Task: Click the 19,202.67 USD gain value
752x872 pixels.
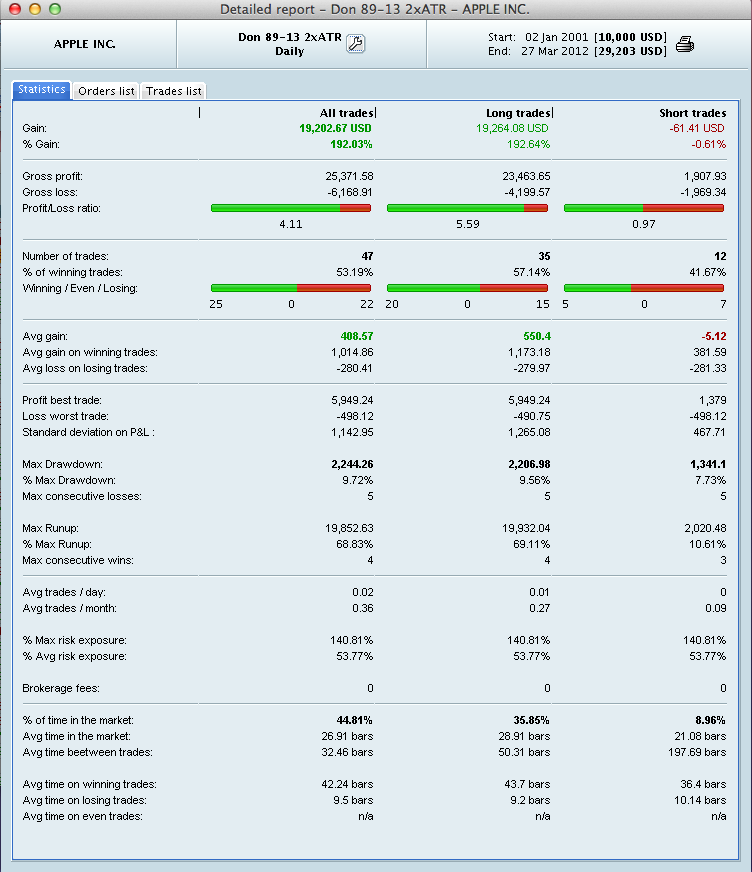Action: [x=335, y=128]
